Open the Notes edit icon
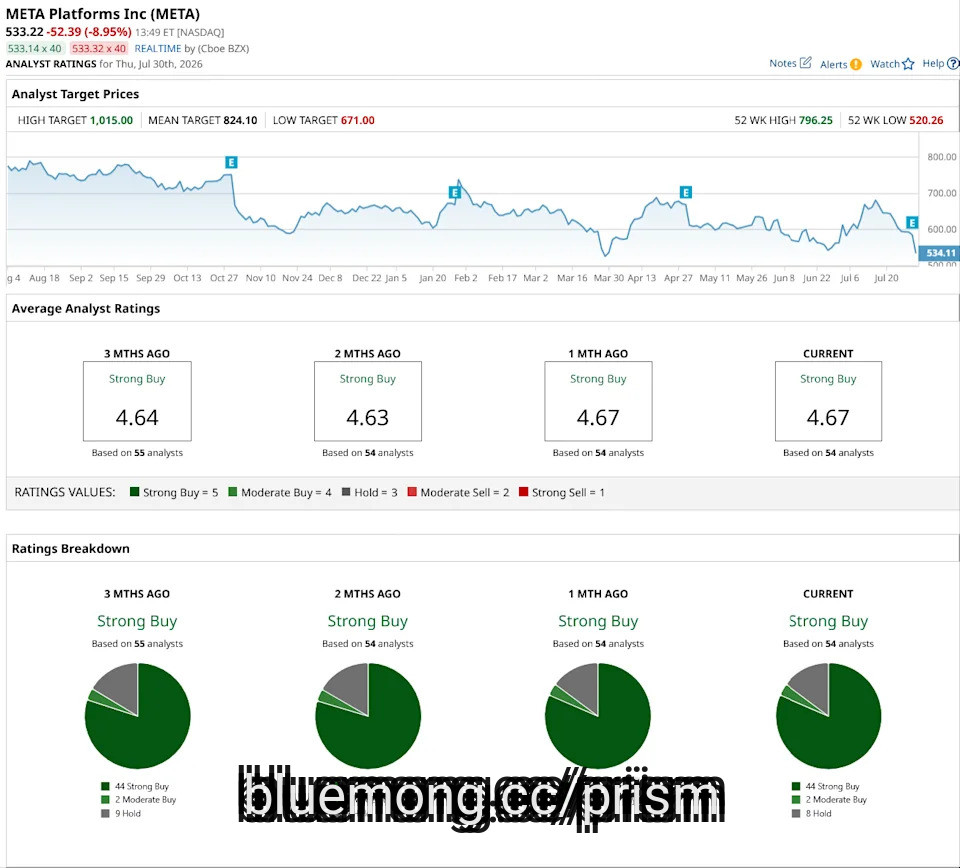This screenshot has height=868, width=960. click(806, 62)
